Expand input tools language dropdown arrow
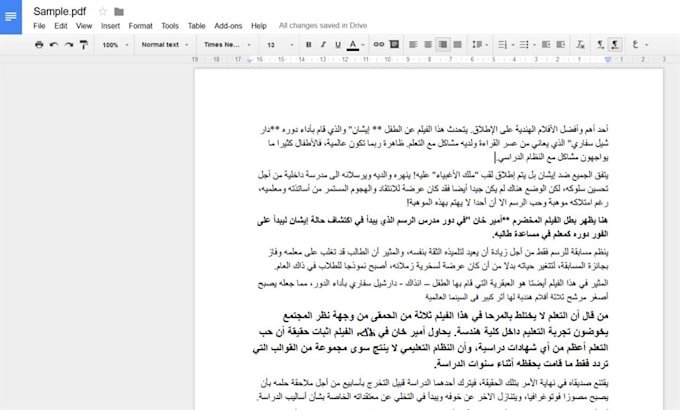680x410 pixels. click(646, 45)
